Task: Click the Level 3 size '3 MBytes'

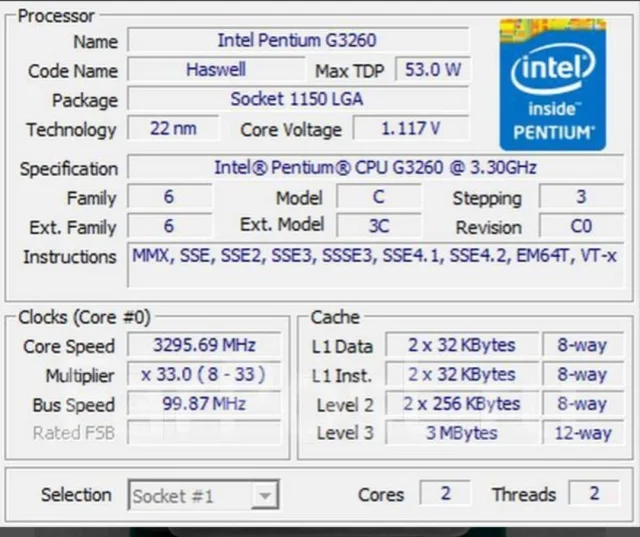Action: pos(462,433)
